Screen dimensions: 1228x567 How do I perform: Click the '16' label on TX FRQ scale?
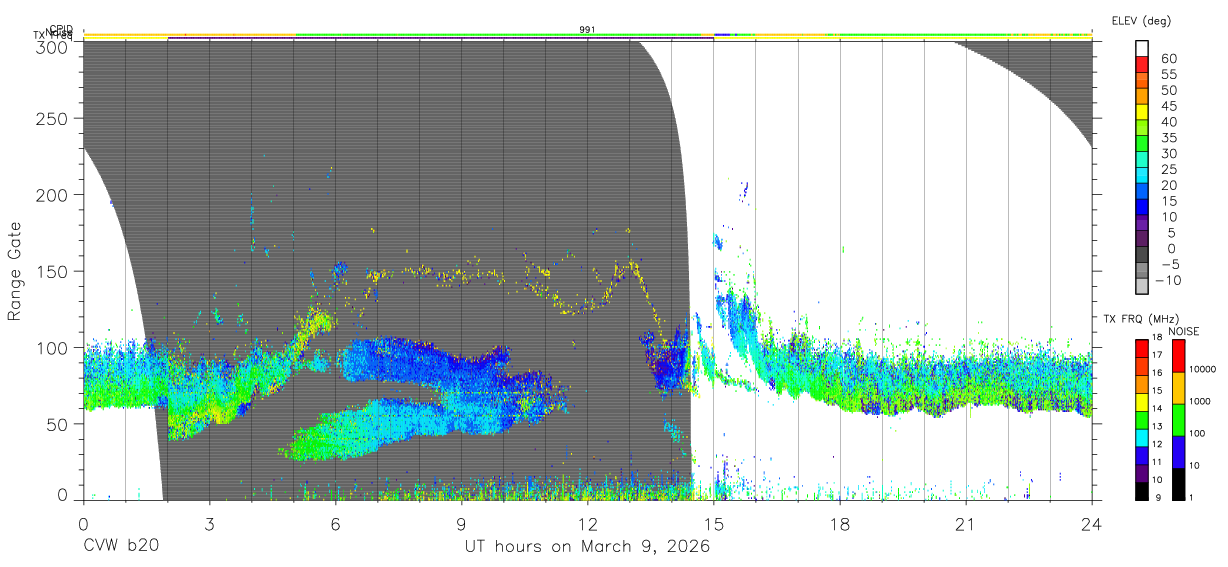[1156, 373]
